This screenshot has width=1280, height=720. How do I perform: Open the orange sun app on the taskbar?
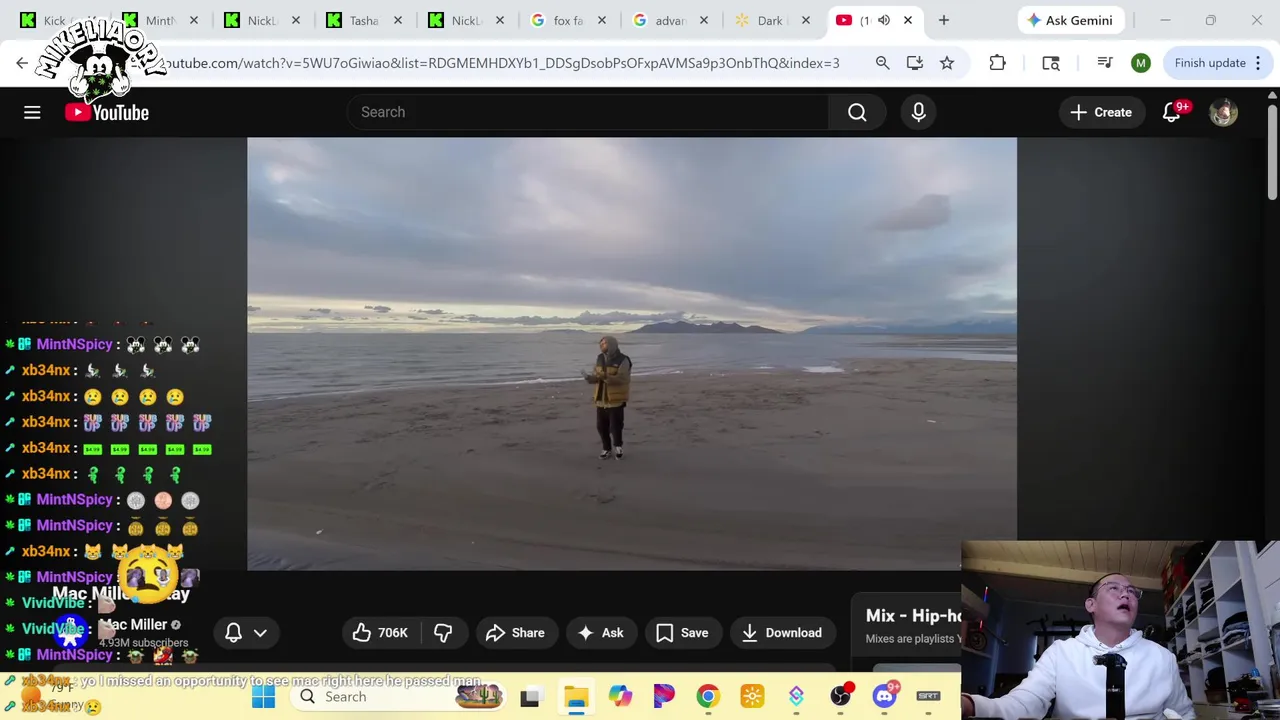pyautogui.click(x=752, y=697)
